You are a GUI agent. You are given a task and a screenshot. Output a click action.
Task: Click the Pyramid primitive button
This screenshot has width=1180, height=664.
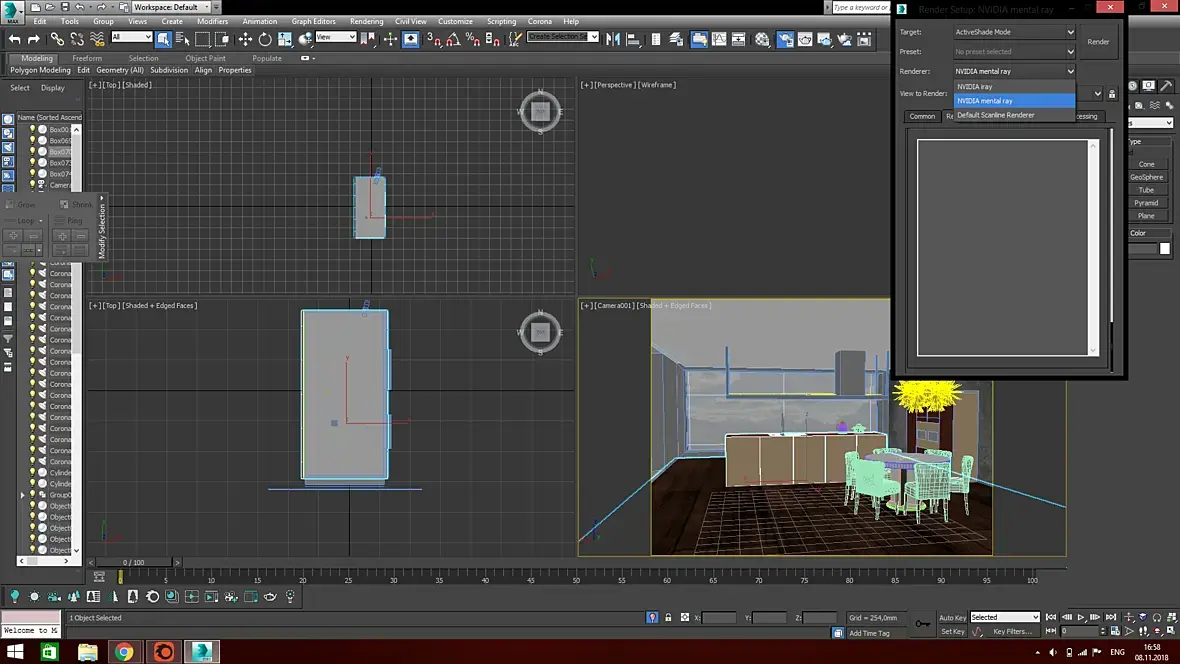tap(1146, 203)
